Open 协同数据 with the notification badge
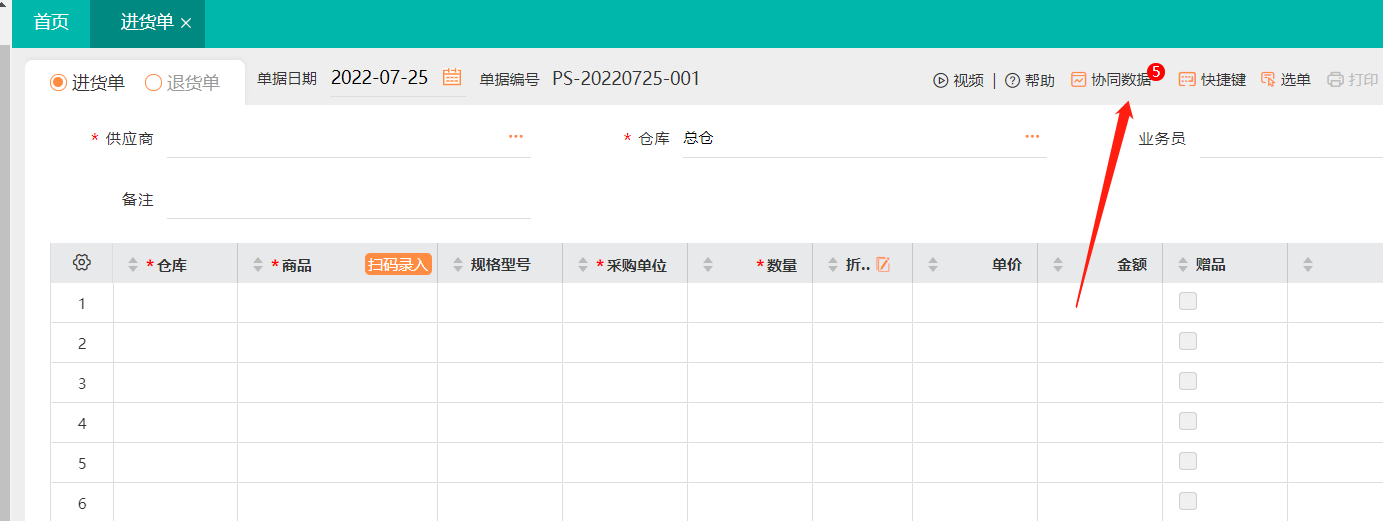 (1110, 80)
